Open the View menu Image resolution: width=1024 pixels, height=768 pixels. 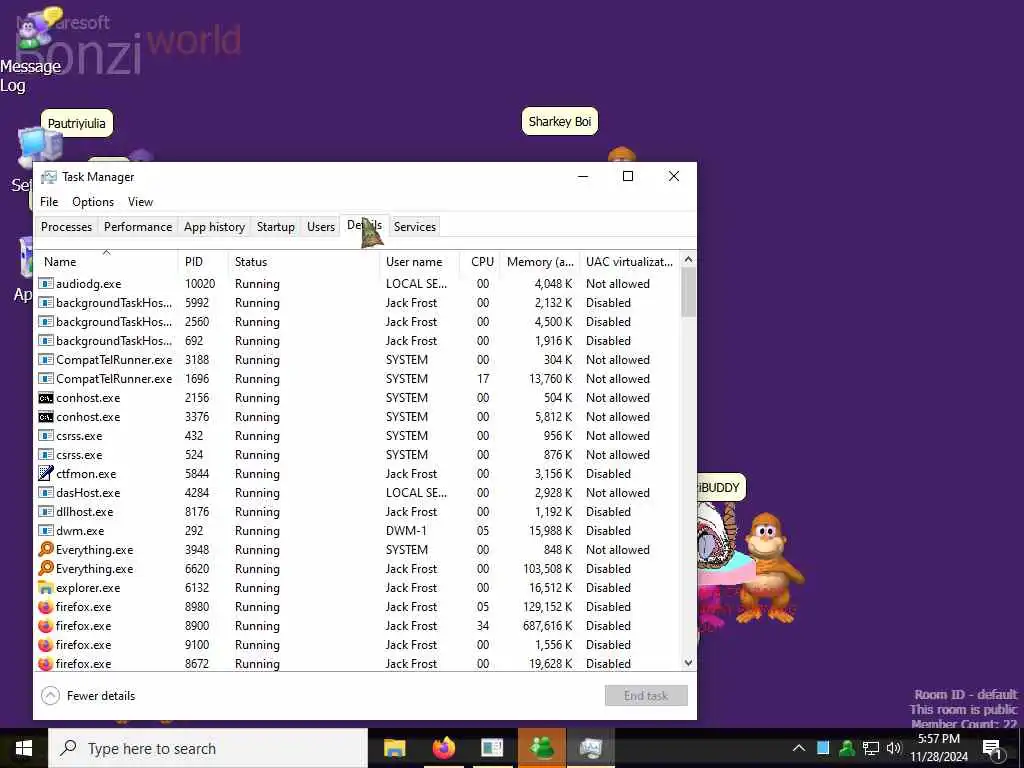(x=140, y=202)
